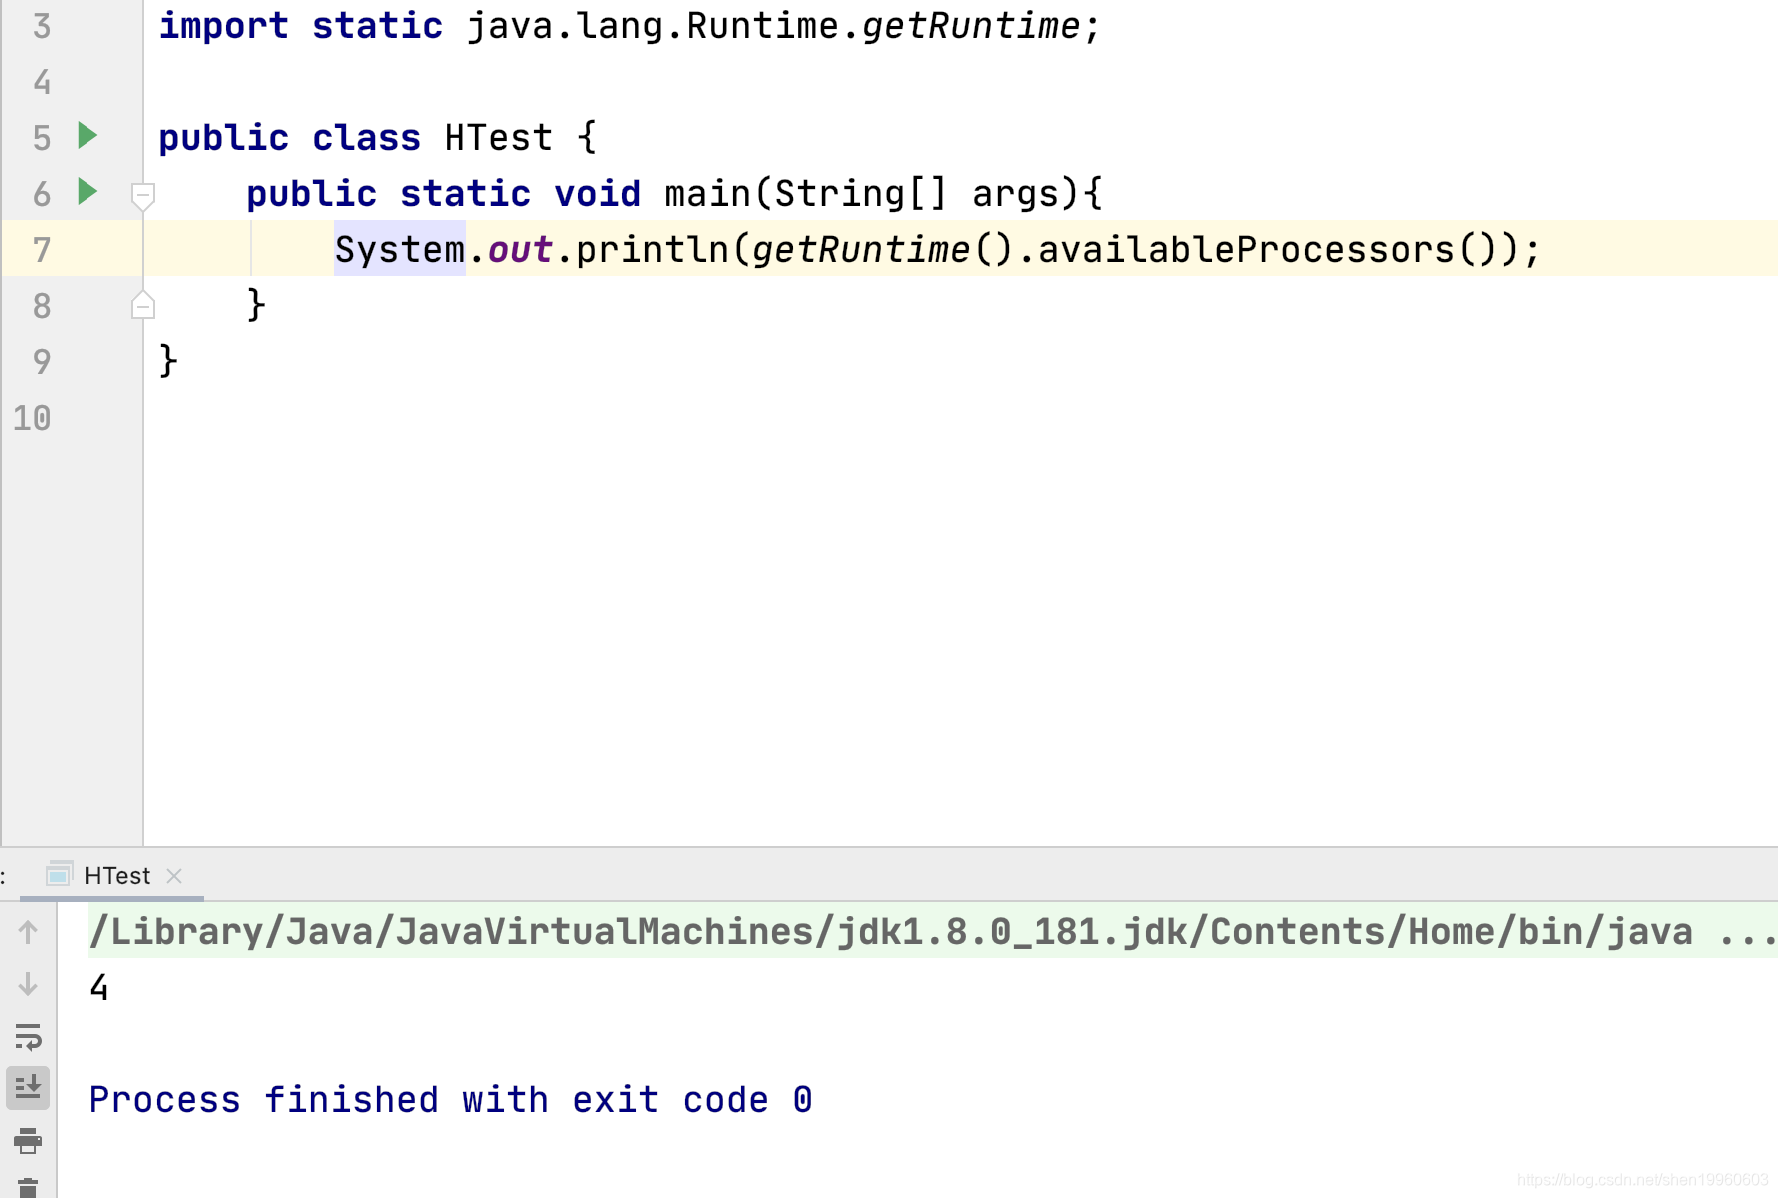Click the Up the Stack Trace arrow icon
The image size is (1778, 1198).
pos(28,932)
